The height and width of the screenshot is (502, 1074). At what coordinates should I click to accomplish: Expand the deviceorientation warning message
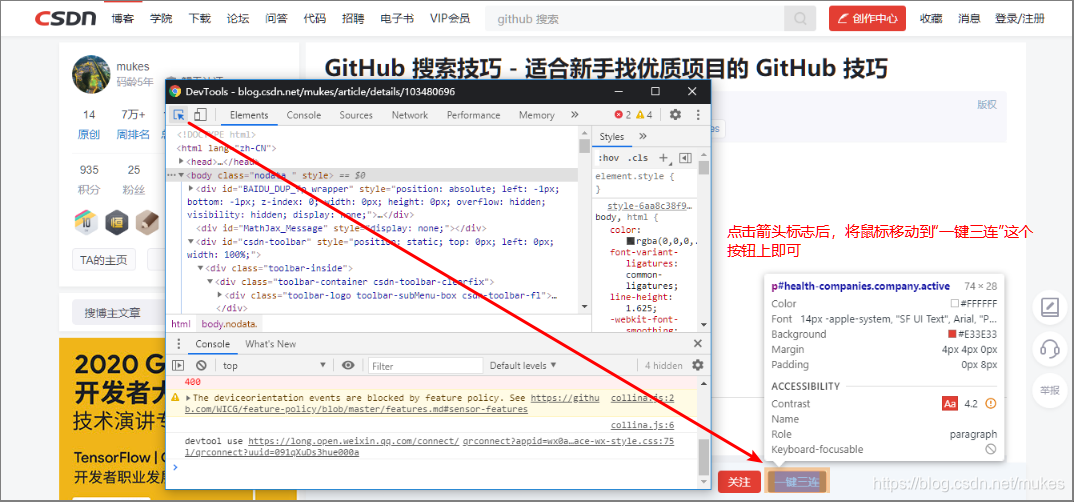(x=189, y=397)
